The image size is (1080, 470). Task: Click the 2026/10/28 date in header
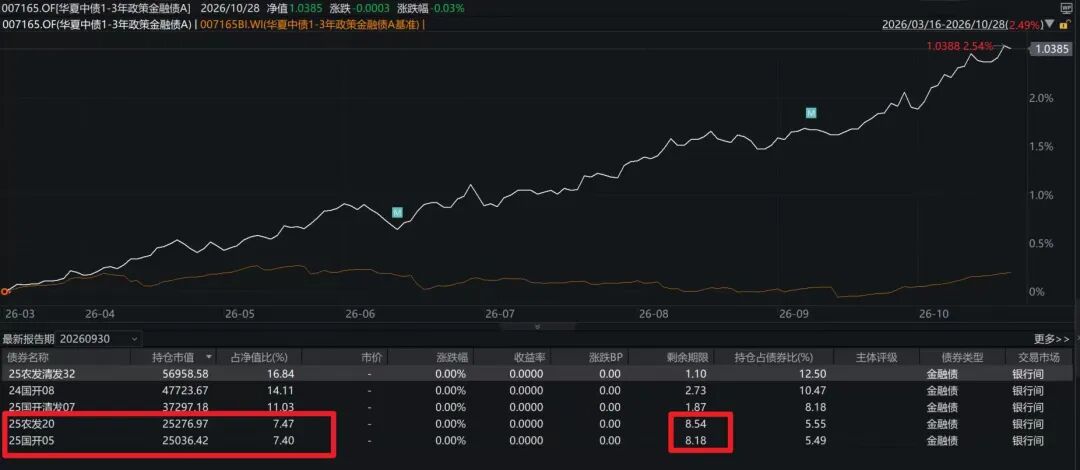(232, 8)
